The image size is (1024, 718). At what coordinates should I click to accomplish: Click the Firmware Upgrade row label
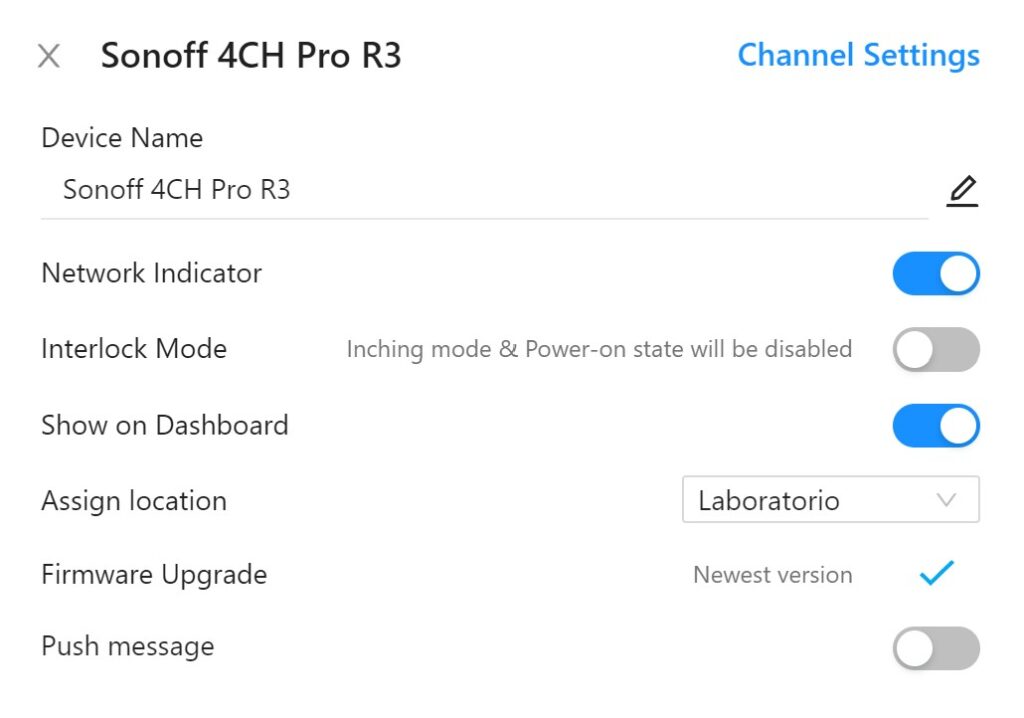(x=154, y=575)
